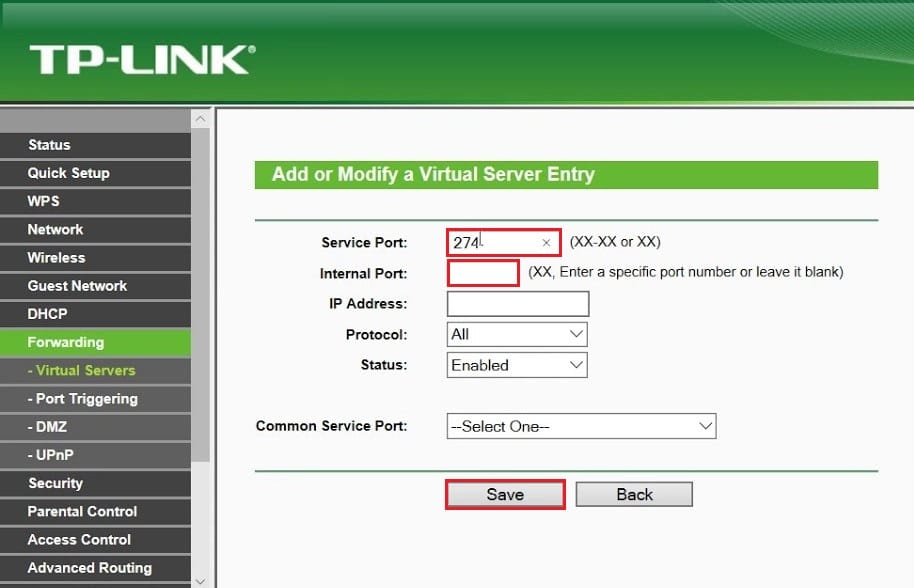Open Quick Setup in sidebar
Image resolution: width=914 pixels, height=588 pixels.
69,173
